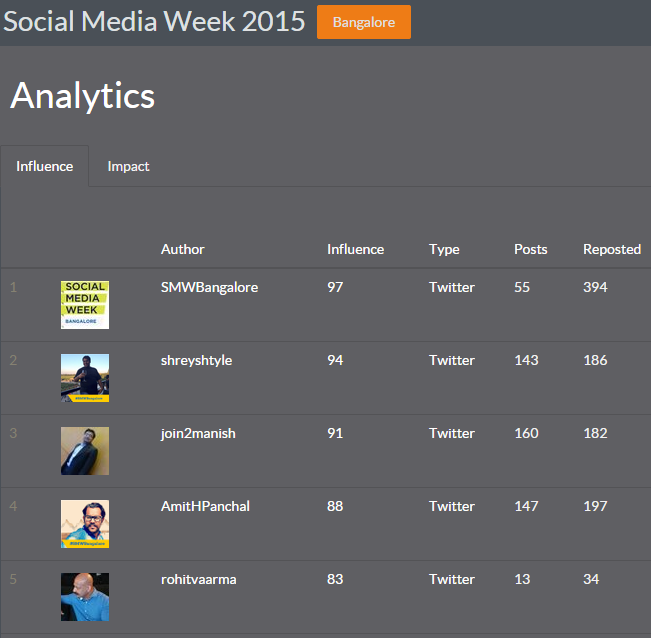Open SMWBangalore profile picture

(x=85, y=305)
